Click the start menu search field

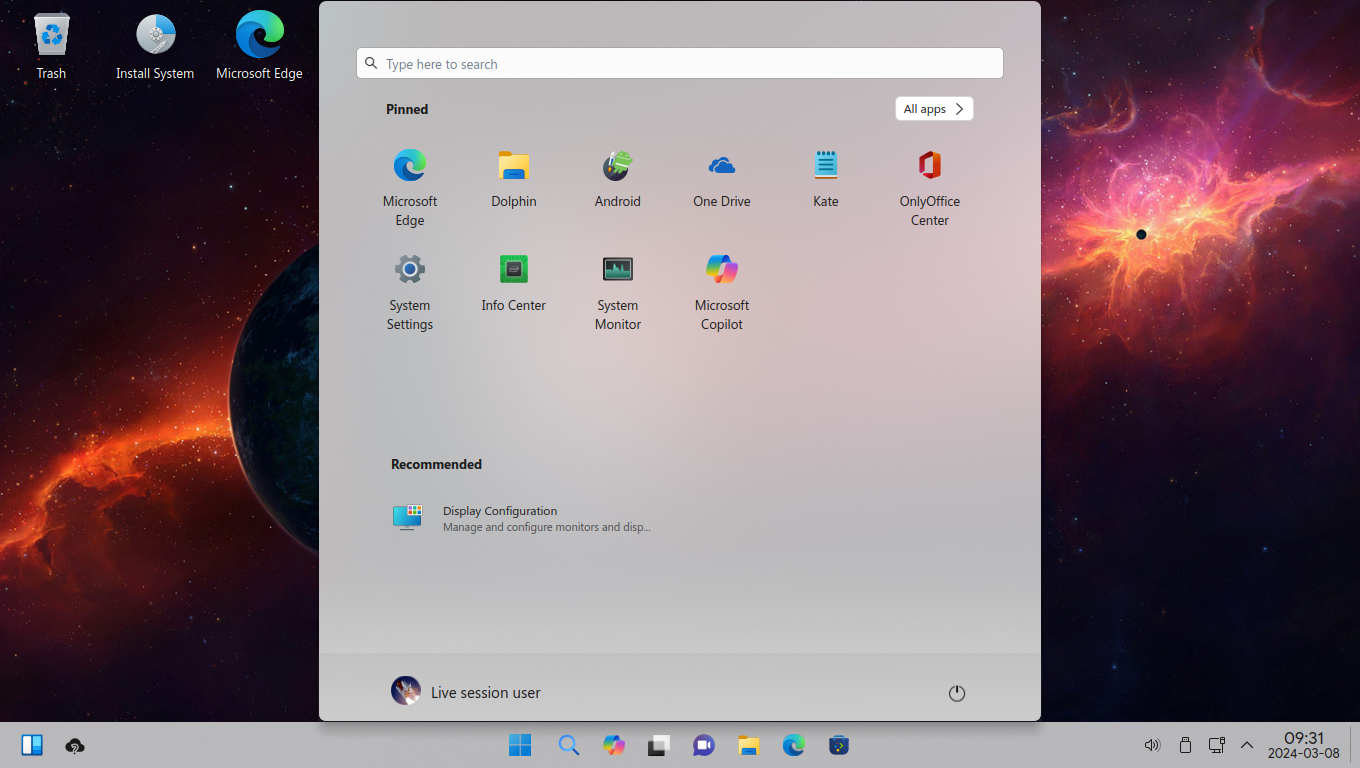[x=680, y=63]
